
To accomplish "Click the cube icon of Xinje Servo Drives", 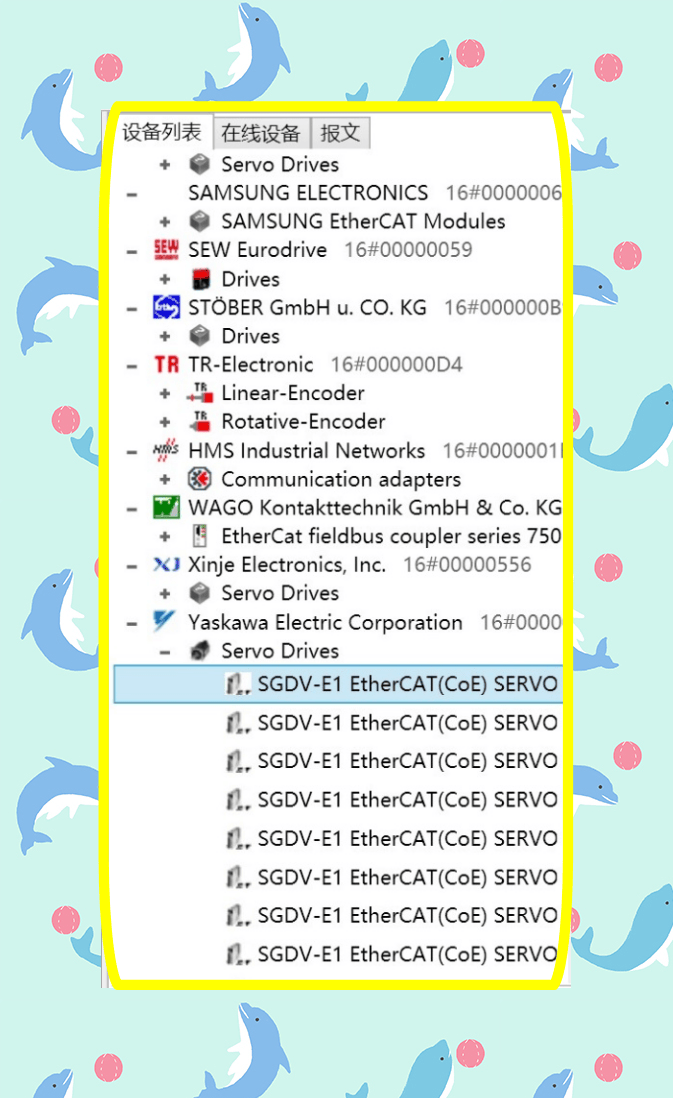I will pos(200,593).
